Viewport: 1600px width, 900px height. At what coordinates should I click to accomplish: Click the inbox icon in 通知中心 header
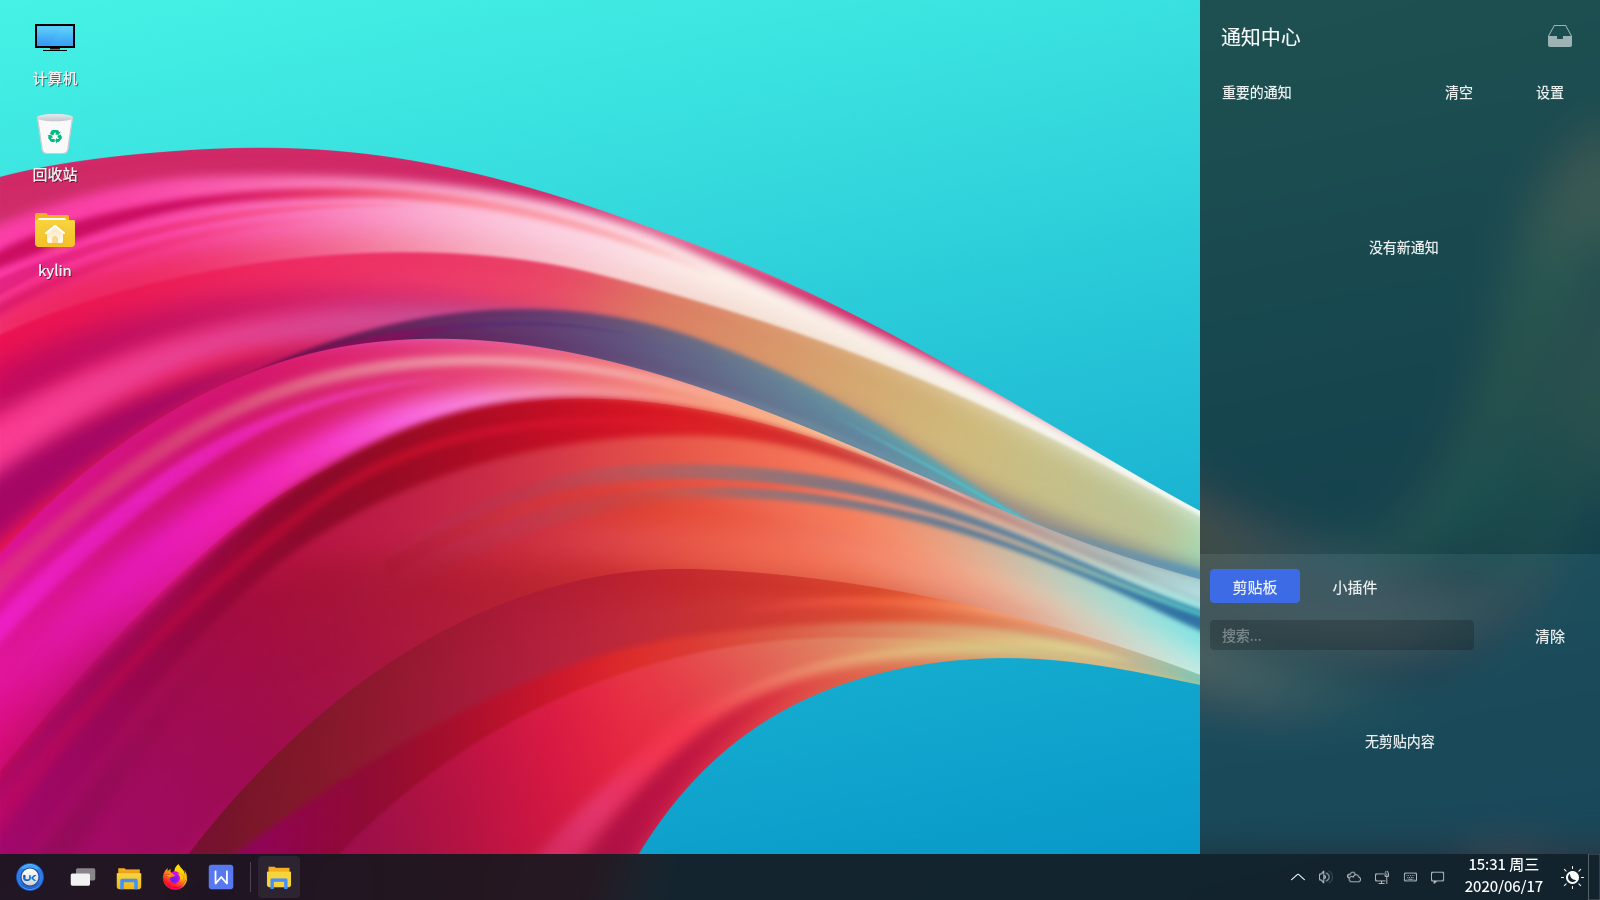(x=1559, y=37)
